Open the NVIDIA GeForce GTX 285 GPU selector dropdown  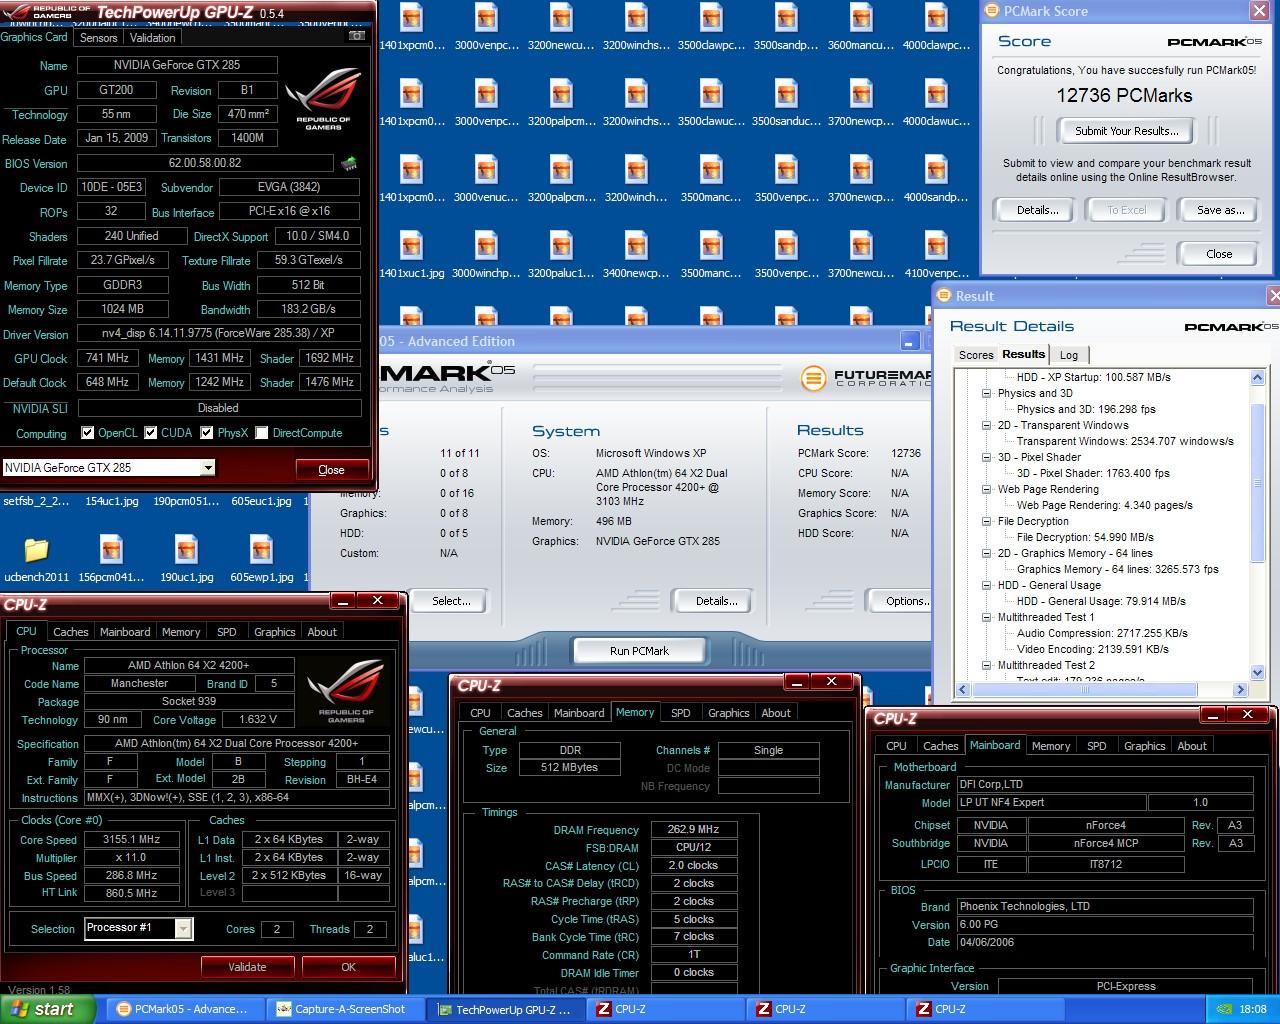tap(208, 468)
